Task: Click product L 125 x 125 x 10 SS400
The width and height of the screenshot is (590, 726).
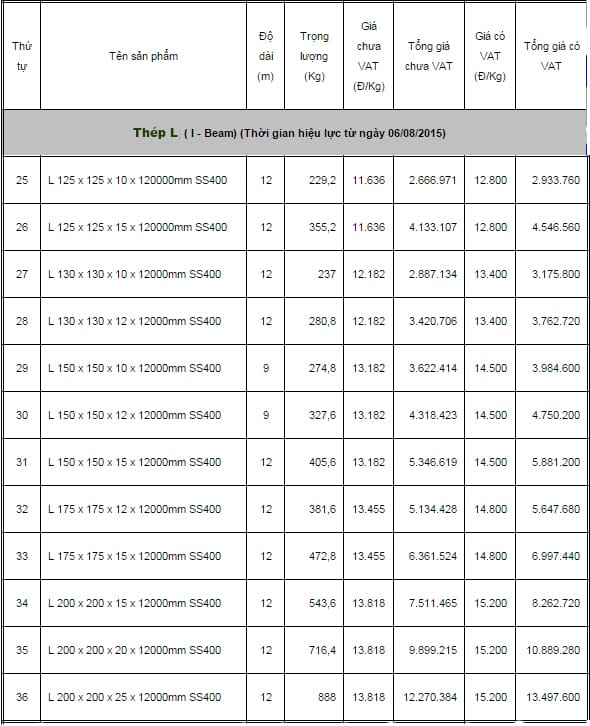Action: click(x=138, y=180)
